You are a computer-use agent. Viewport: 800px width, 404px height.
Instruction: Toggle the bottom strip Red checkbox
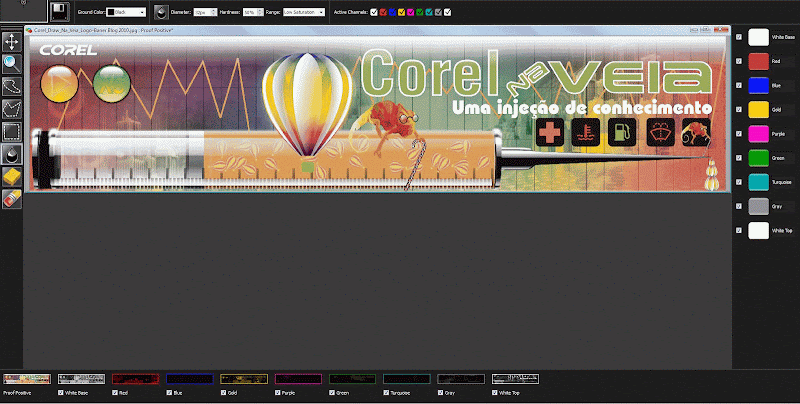pyautogui.click(x=115, y=393)
